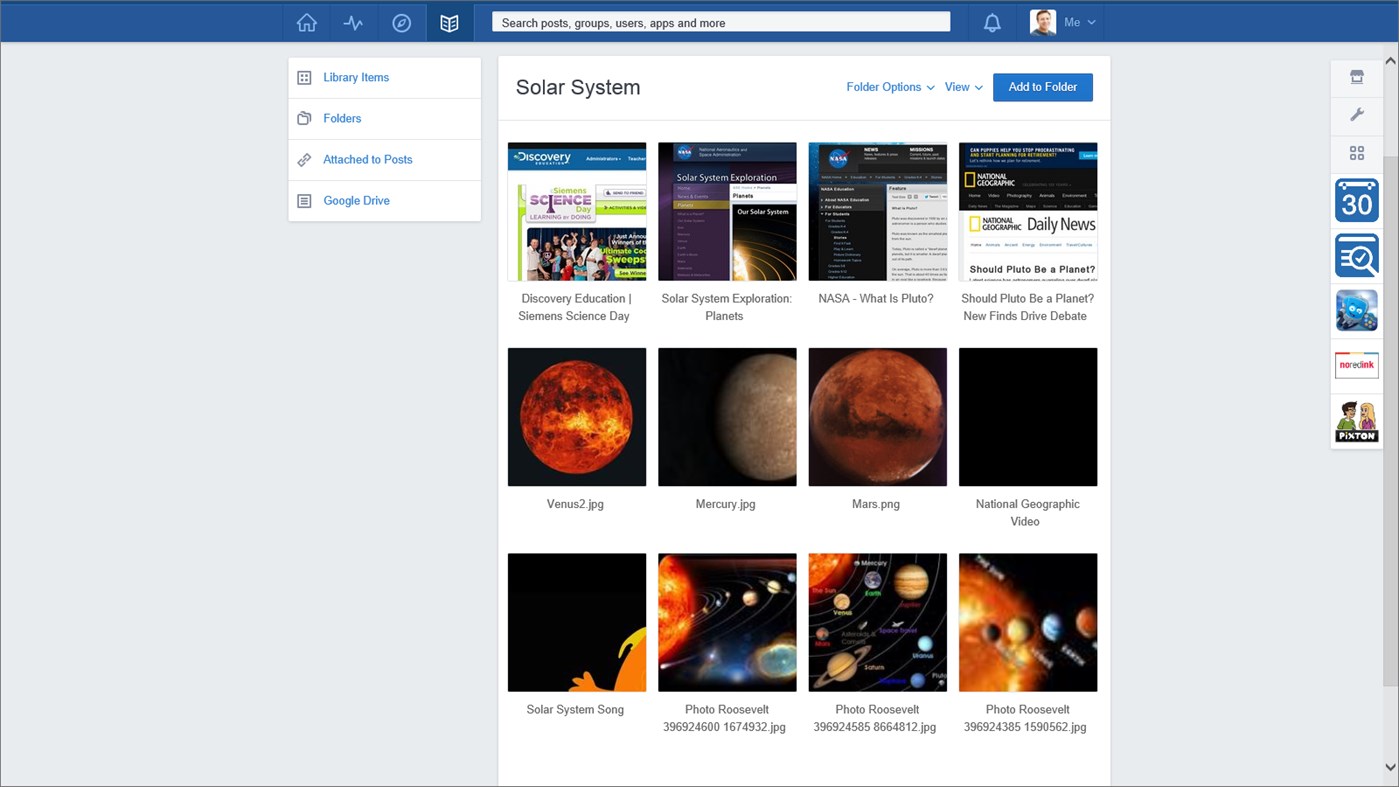Open the Google Drive link
1399x787 pixels.
(x=356, y=200)
